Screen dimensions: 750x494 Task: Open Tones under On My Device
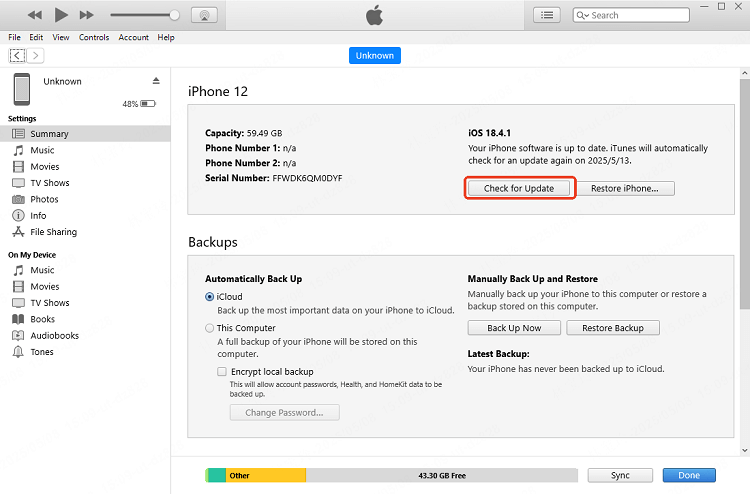coord(42,352)
